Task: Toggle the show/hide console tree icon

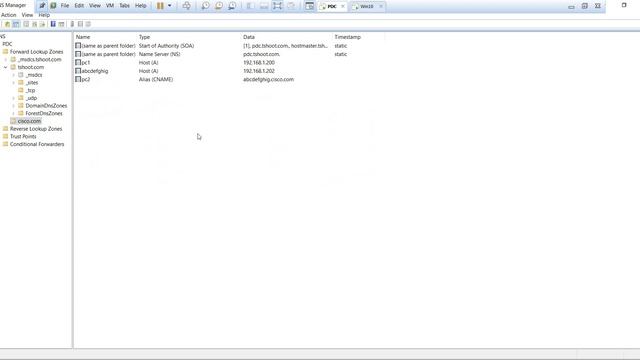Action: point(16,24)
